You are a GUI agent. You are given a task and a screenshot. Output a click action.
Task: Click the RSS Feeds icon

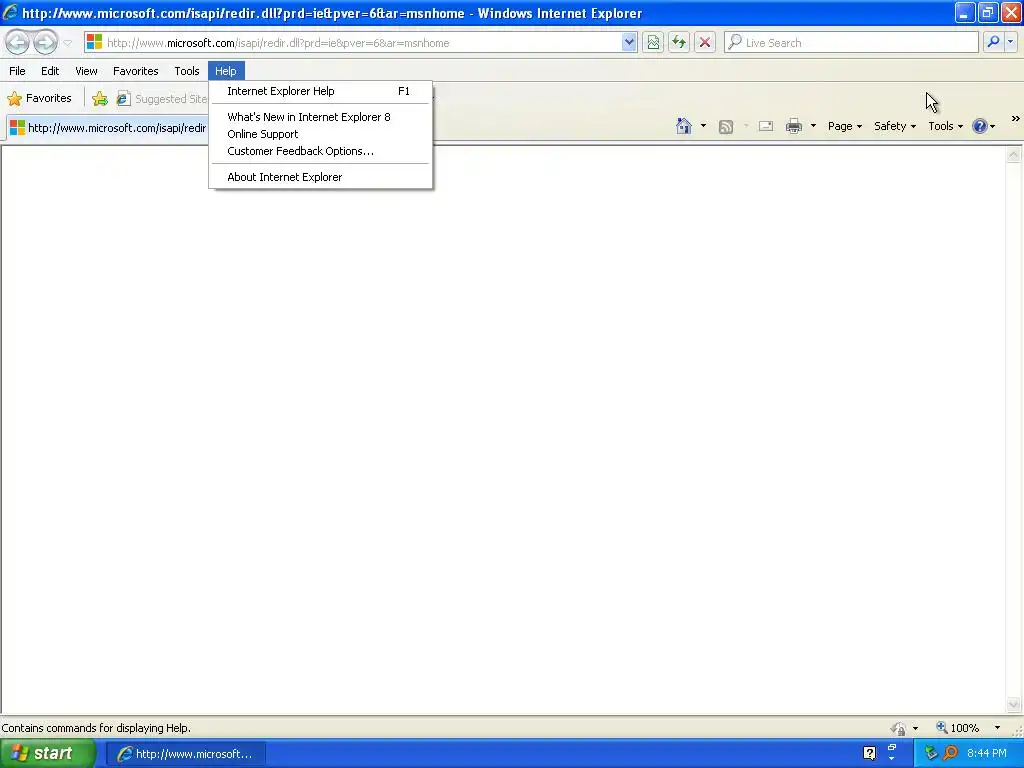pos(726,127)
